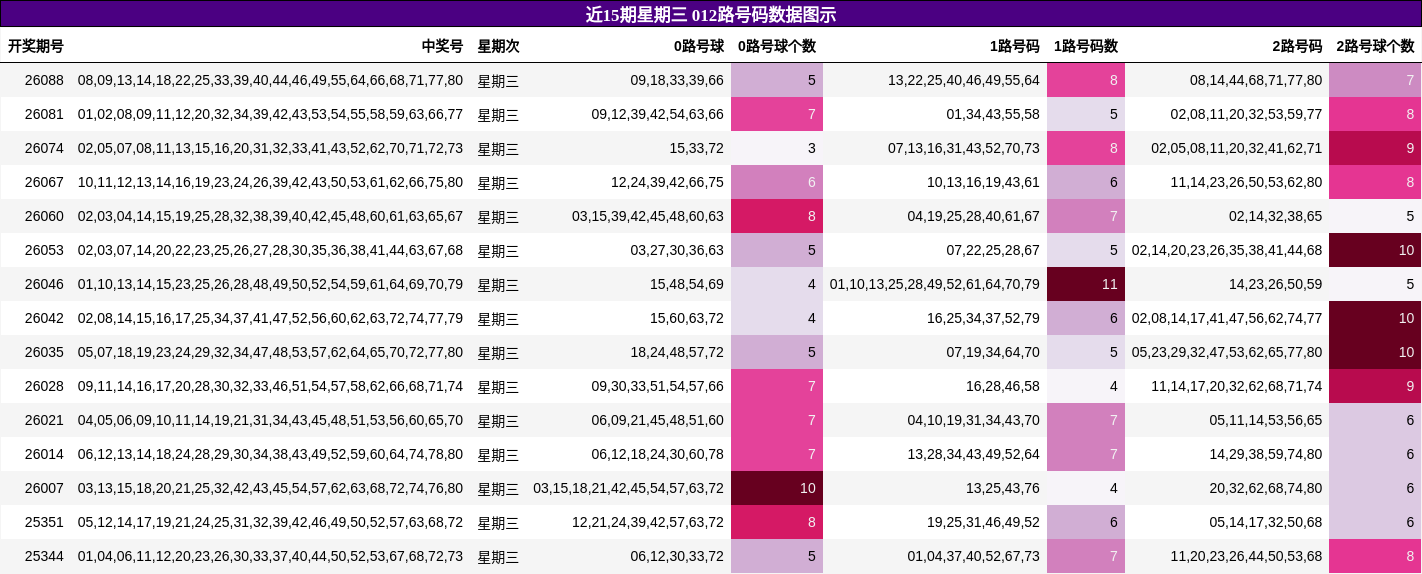Image resolution: width=1422 pixels, height=574 pixels.
Task: Click the 0路号球 column header
Action: click(698, 46)
